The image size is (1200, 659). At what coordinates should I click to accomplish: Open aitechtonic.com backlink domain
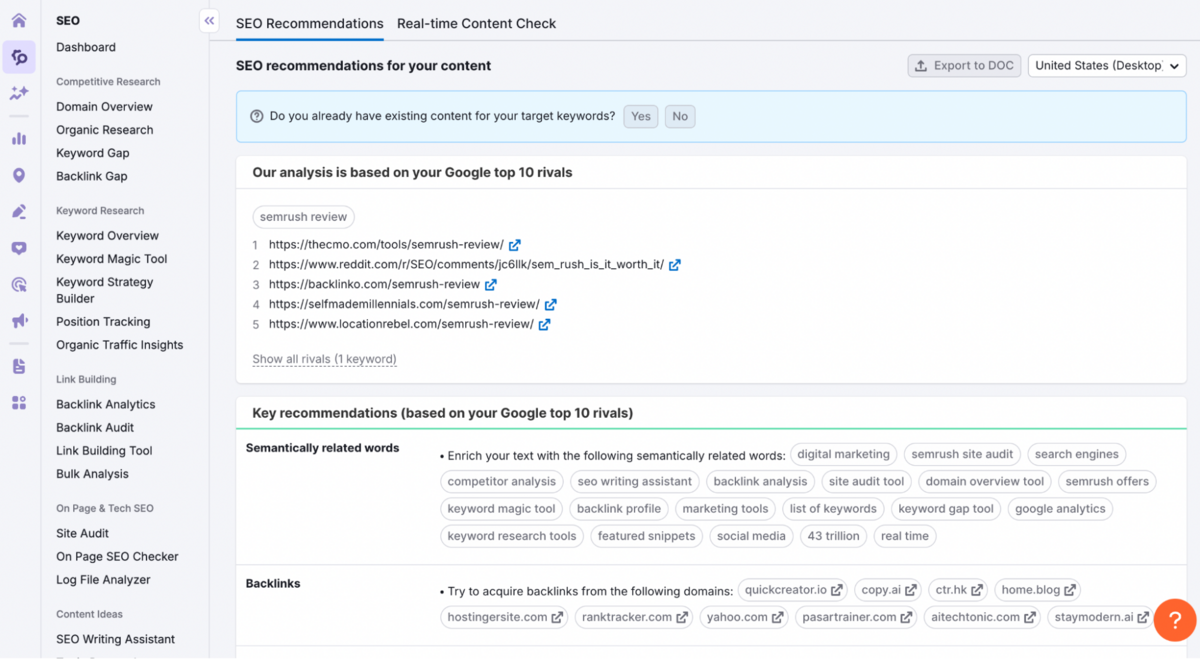pos(981,617)
